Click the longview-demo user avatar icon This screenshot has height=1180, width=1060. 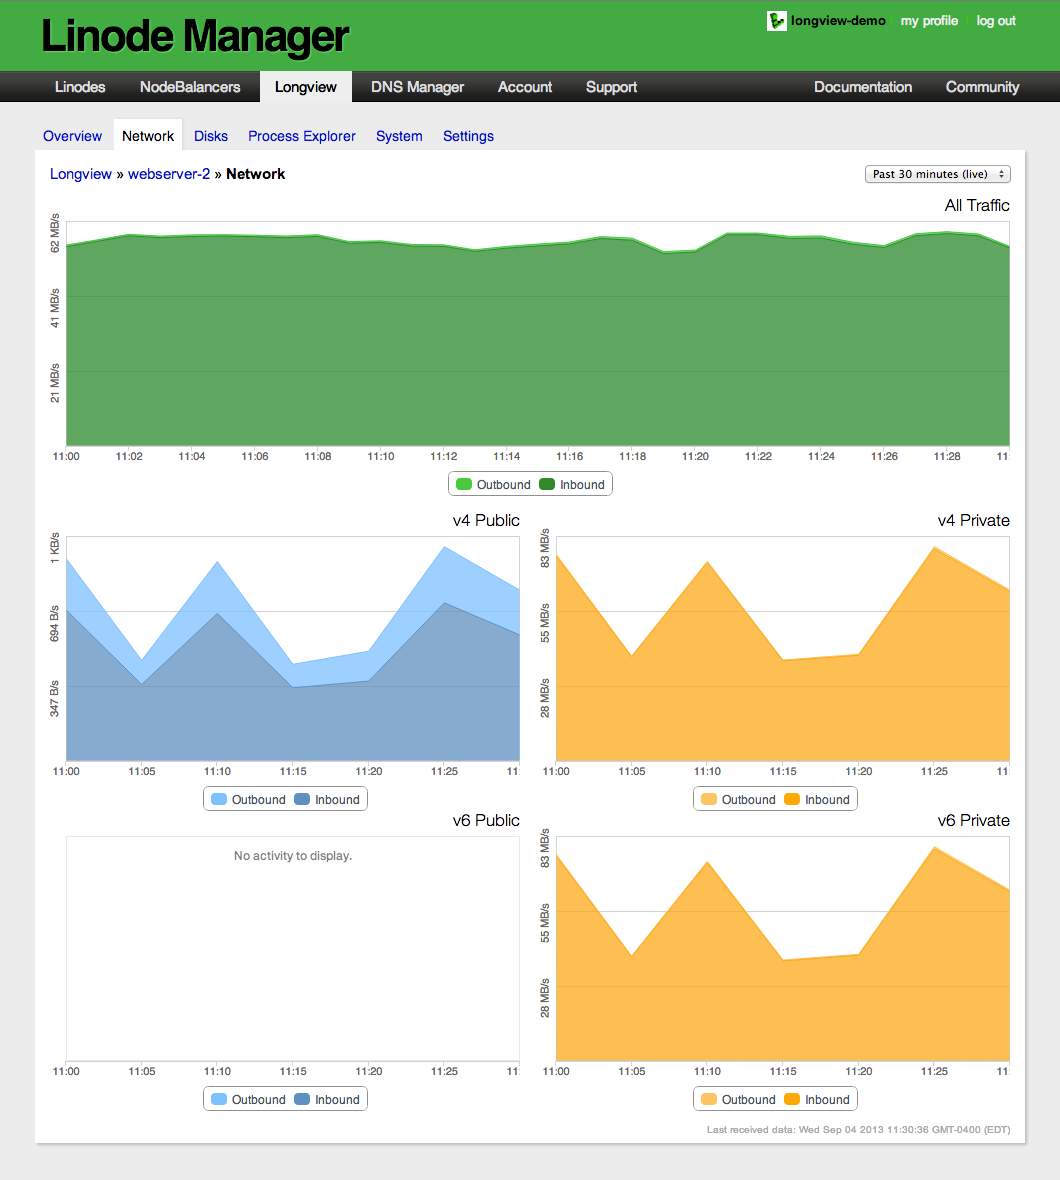click(x=776, y=21)
